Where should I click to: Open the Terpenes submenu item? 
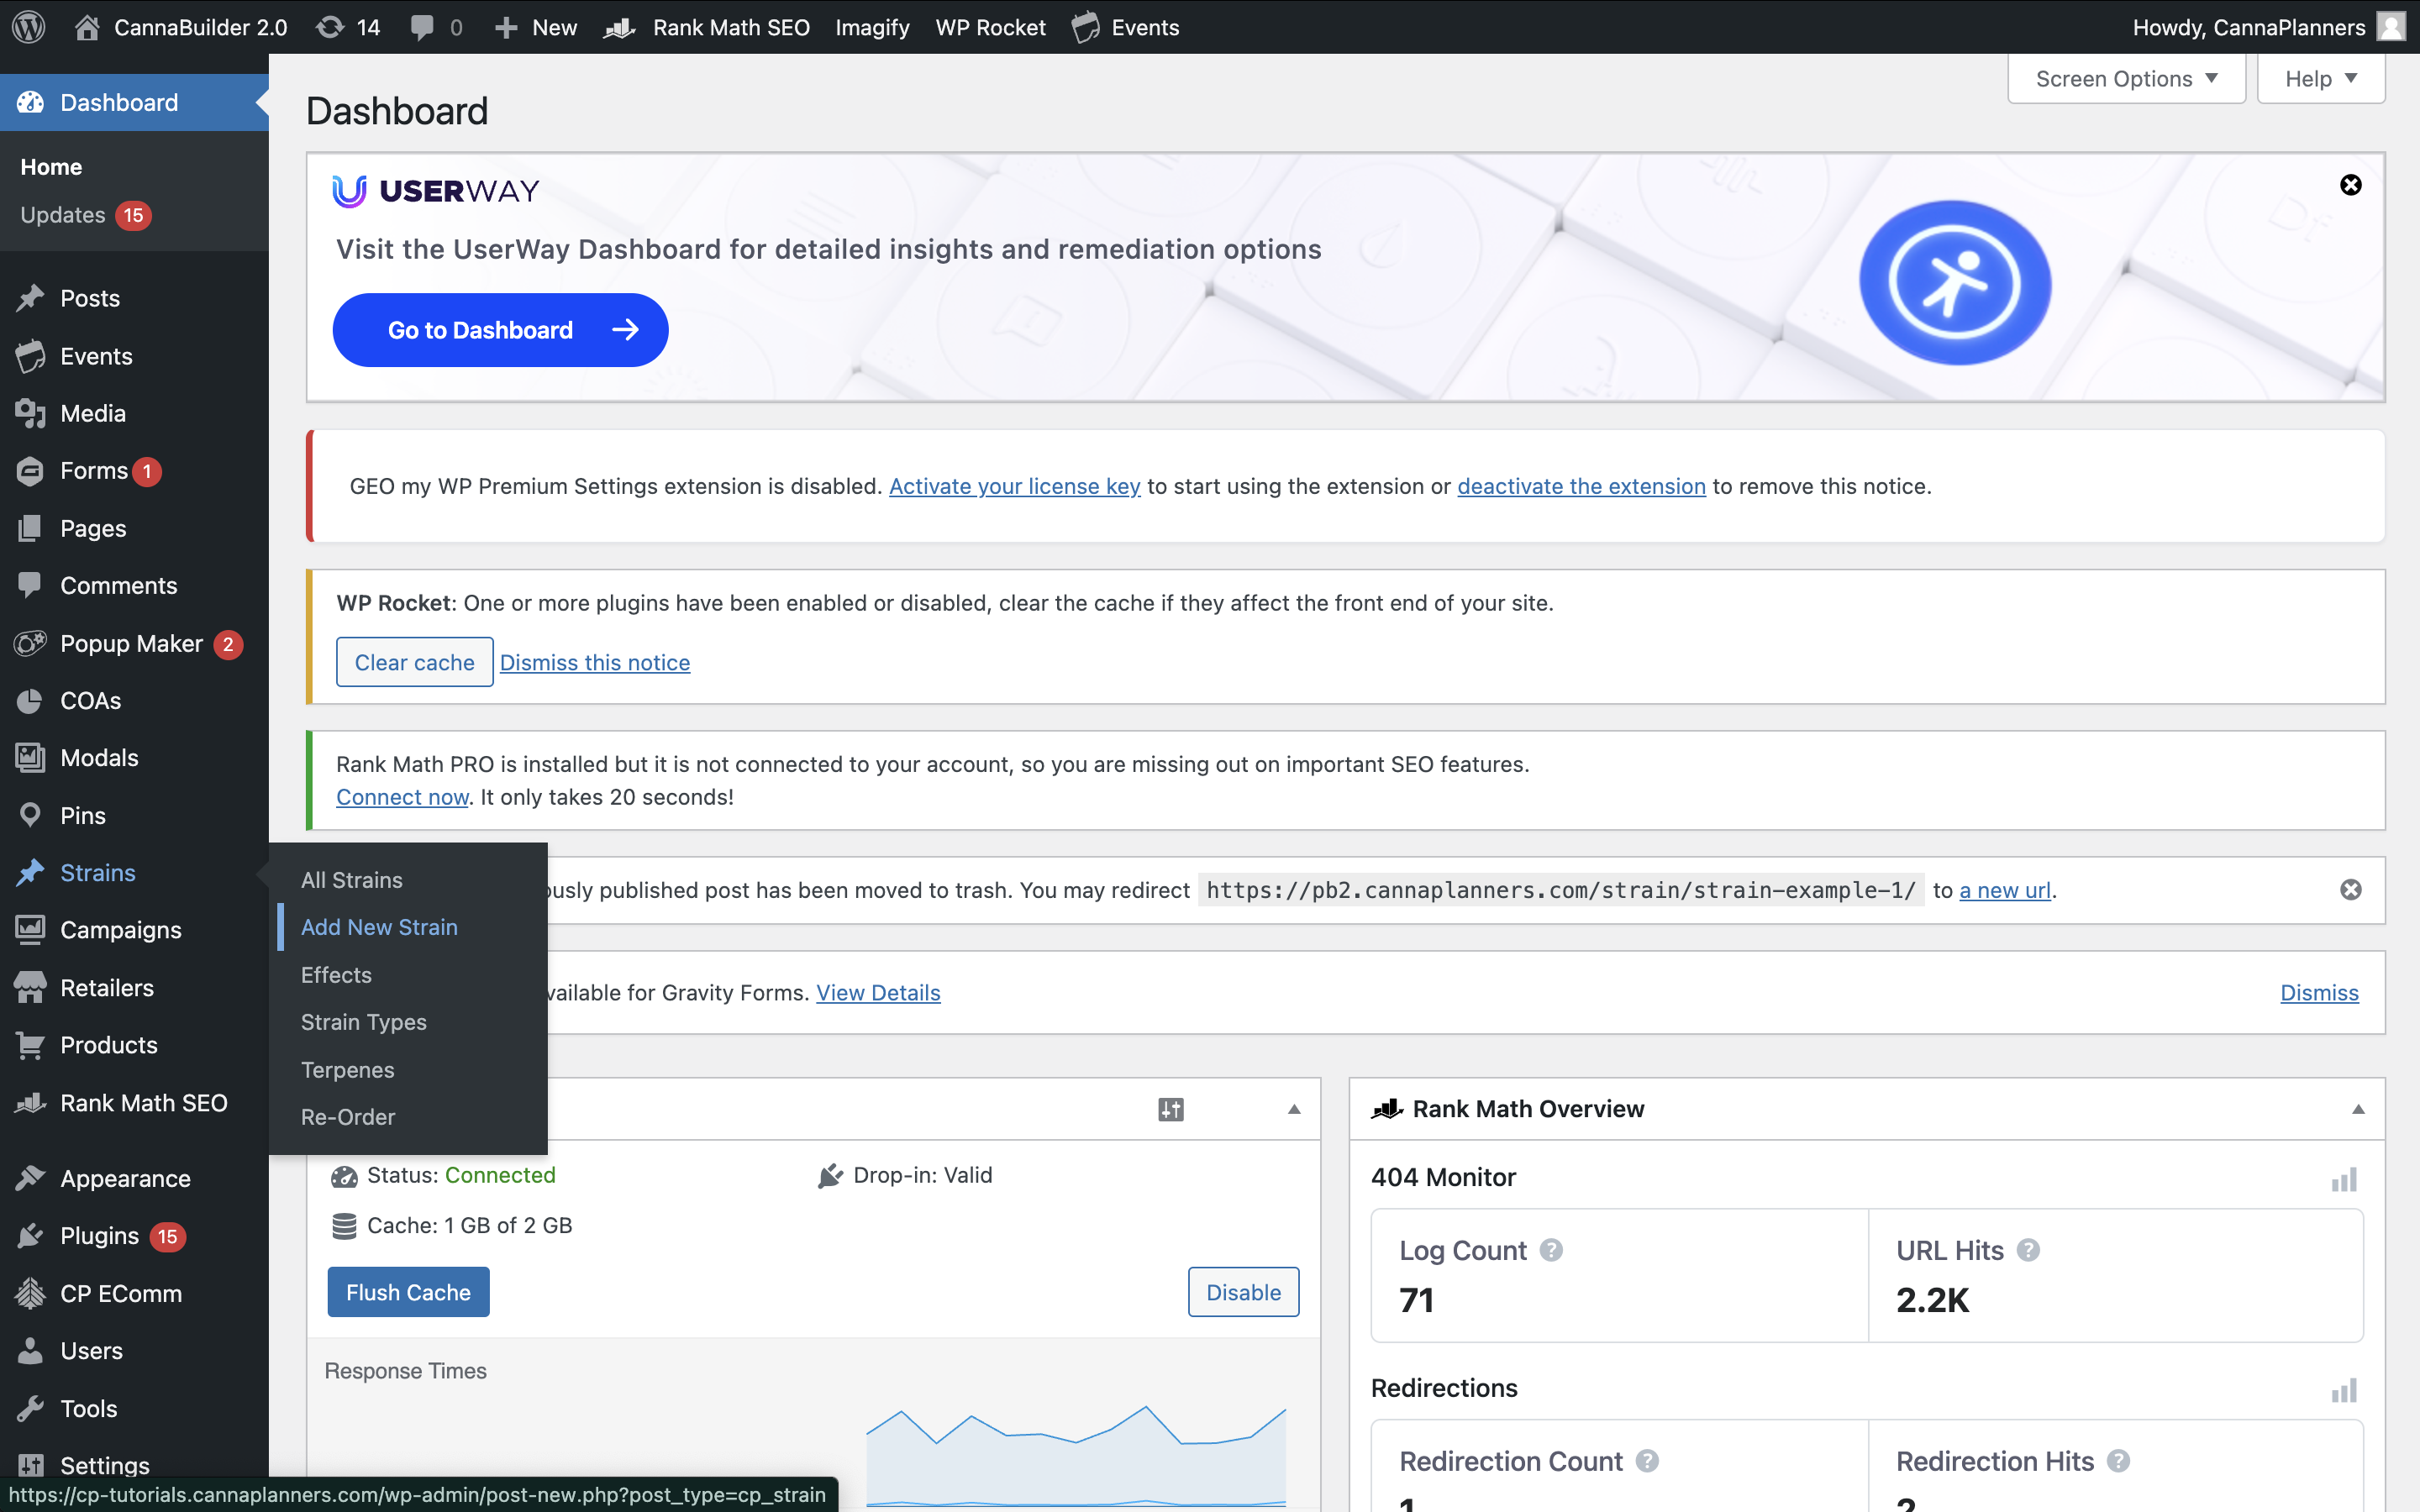[x=347, y=1069]
